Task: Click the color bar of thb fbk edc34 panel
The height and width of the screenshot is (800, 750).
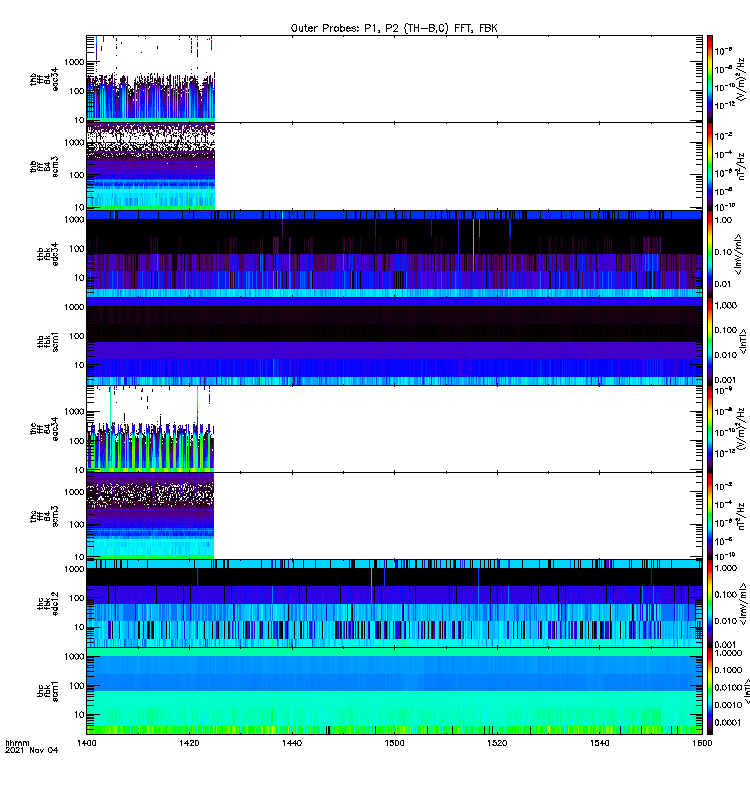Action: (710, 254)
